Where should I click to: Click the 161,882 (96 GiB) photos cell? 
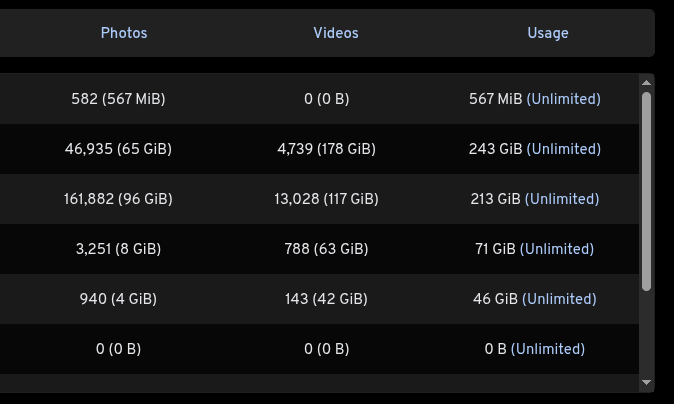[x=118, y=199]
